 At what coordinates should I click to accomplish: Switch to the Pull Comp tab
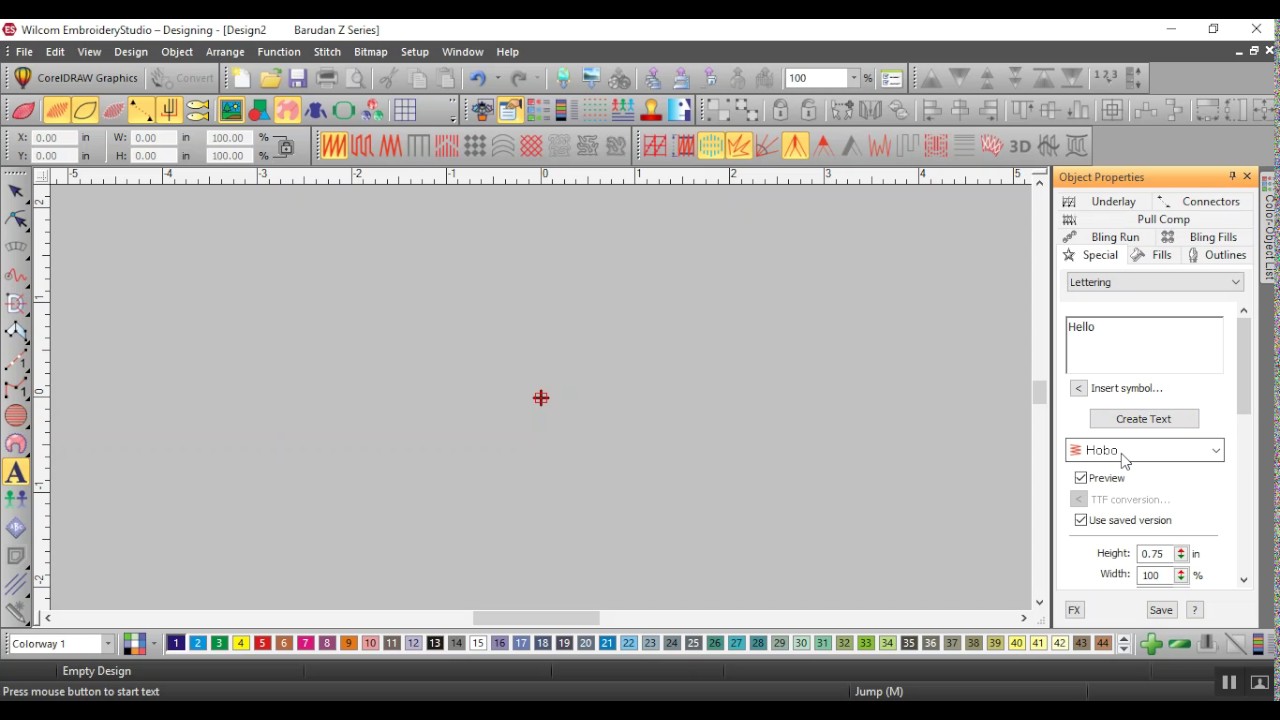point(1154,219)
